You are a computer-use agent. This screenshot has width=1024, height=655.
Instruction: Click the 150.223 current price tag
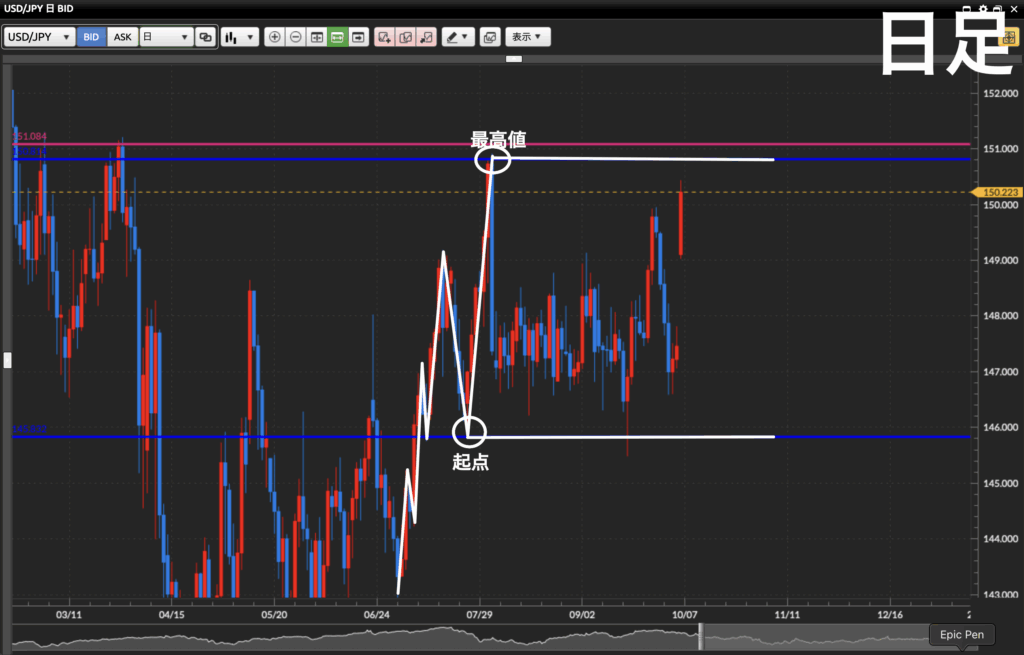997,192
